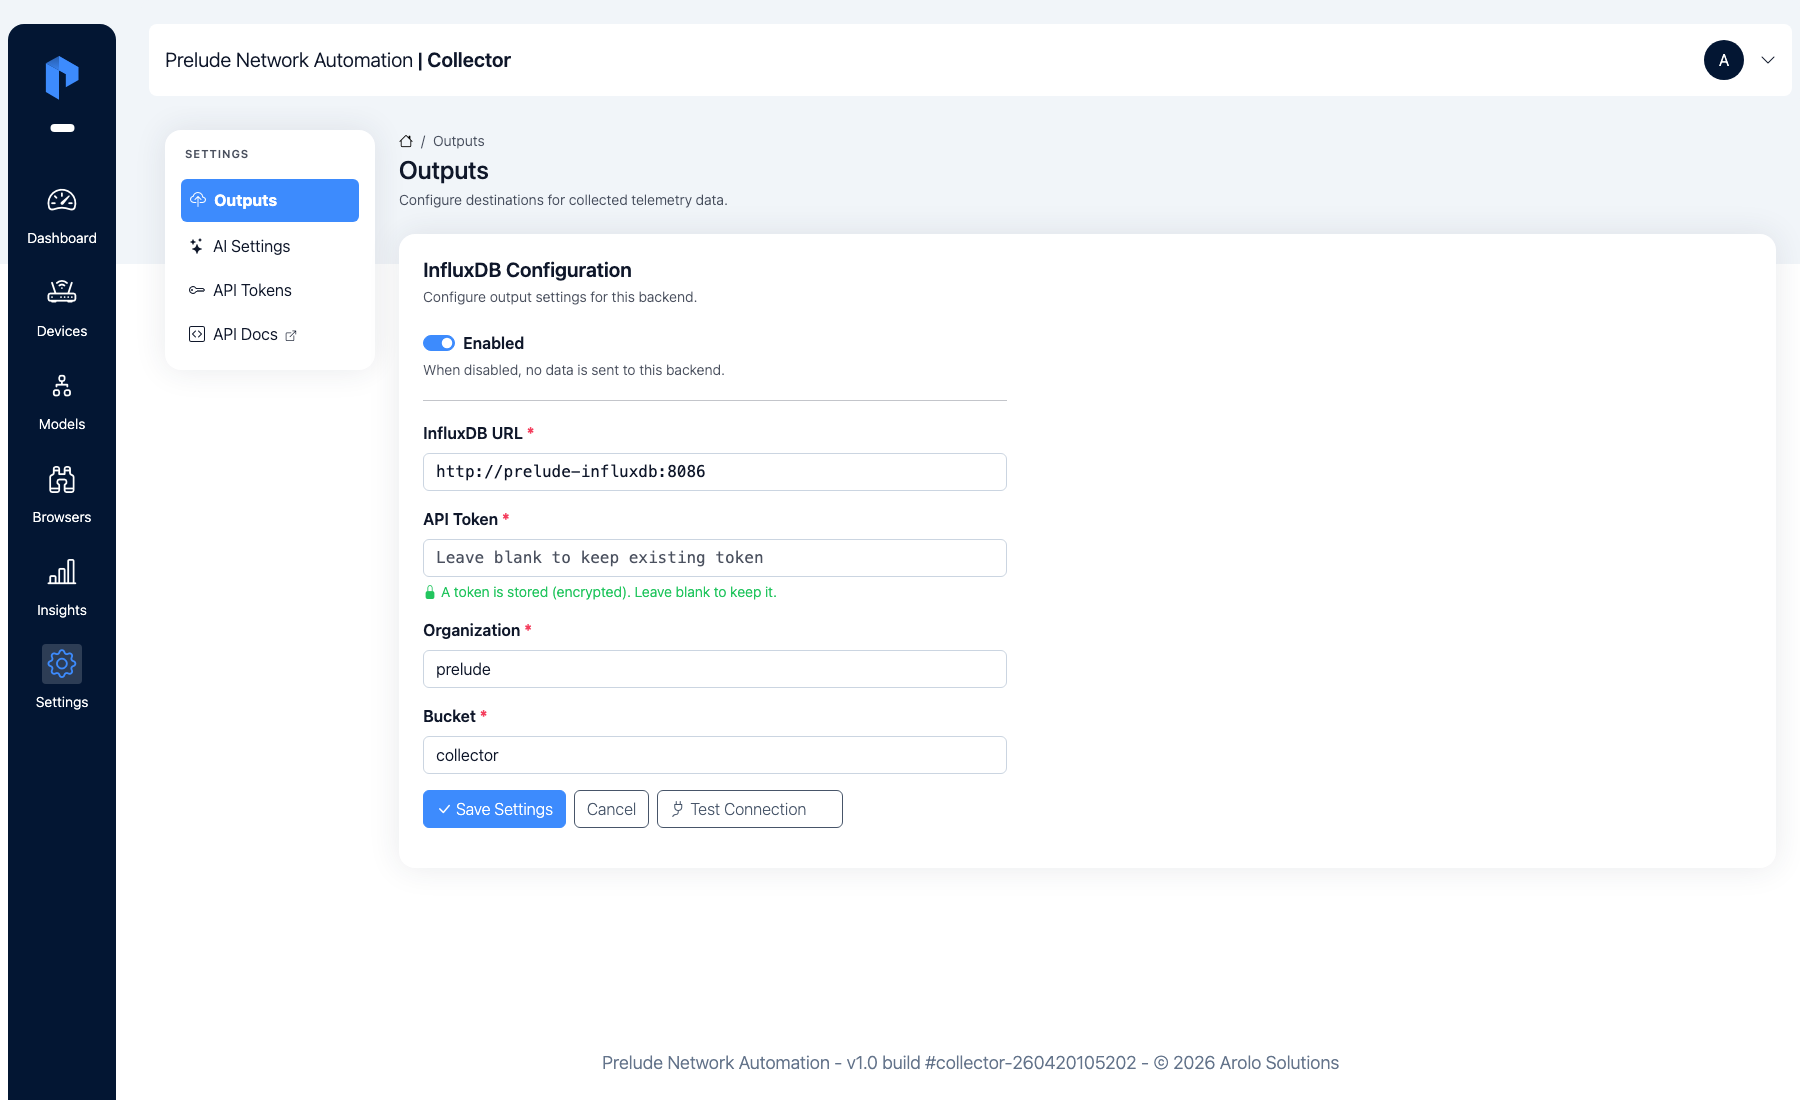
Task: Click the Organization field containing prelude
Action: [x=715, y=669]
